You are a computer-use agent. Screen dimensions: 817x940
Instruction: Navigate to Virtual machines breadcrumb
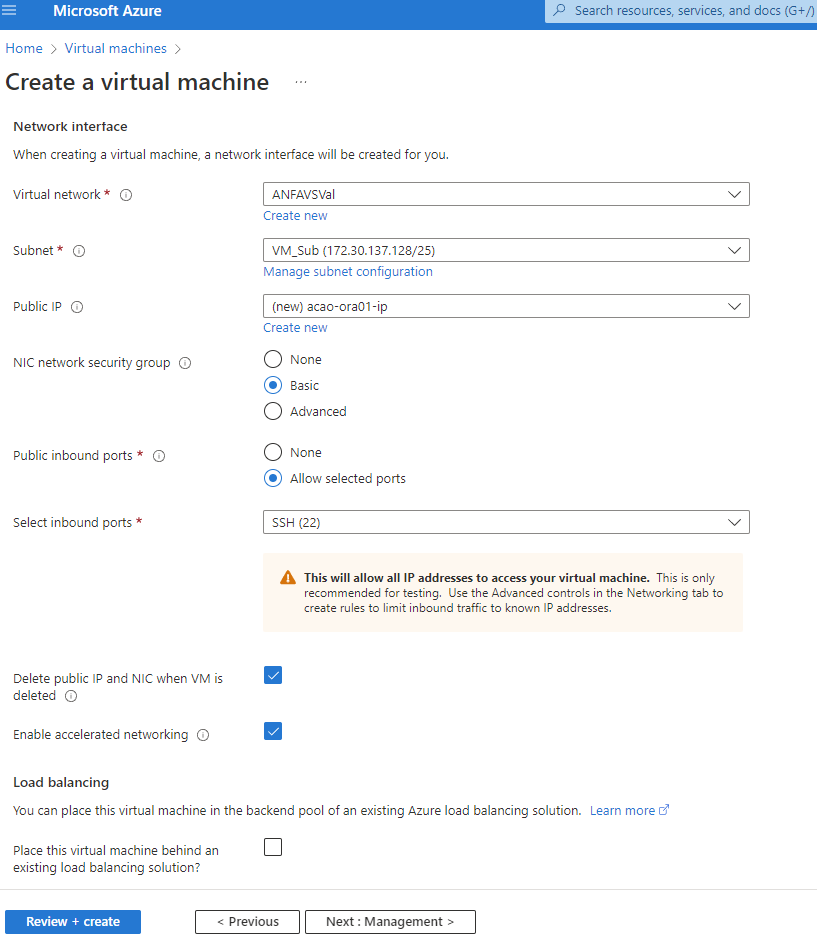(116, 48)
